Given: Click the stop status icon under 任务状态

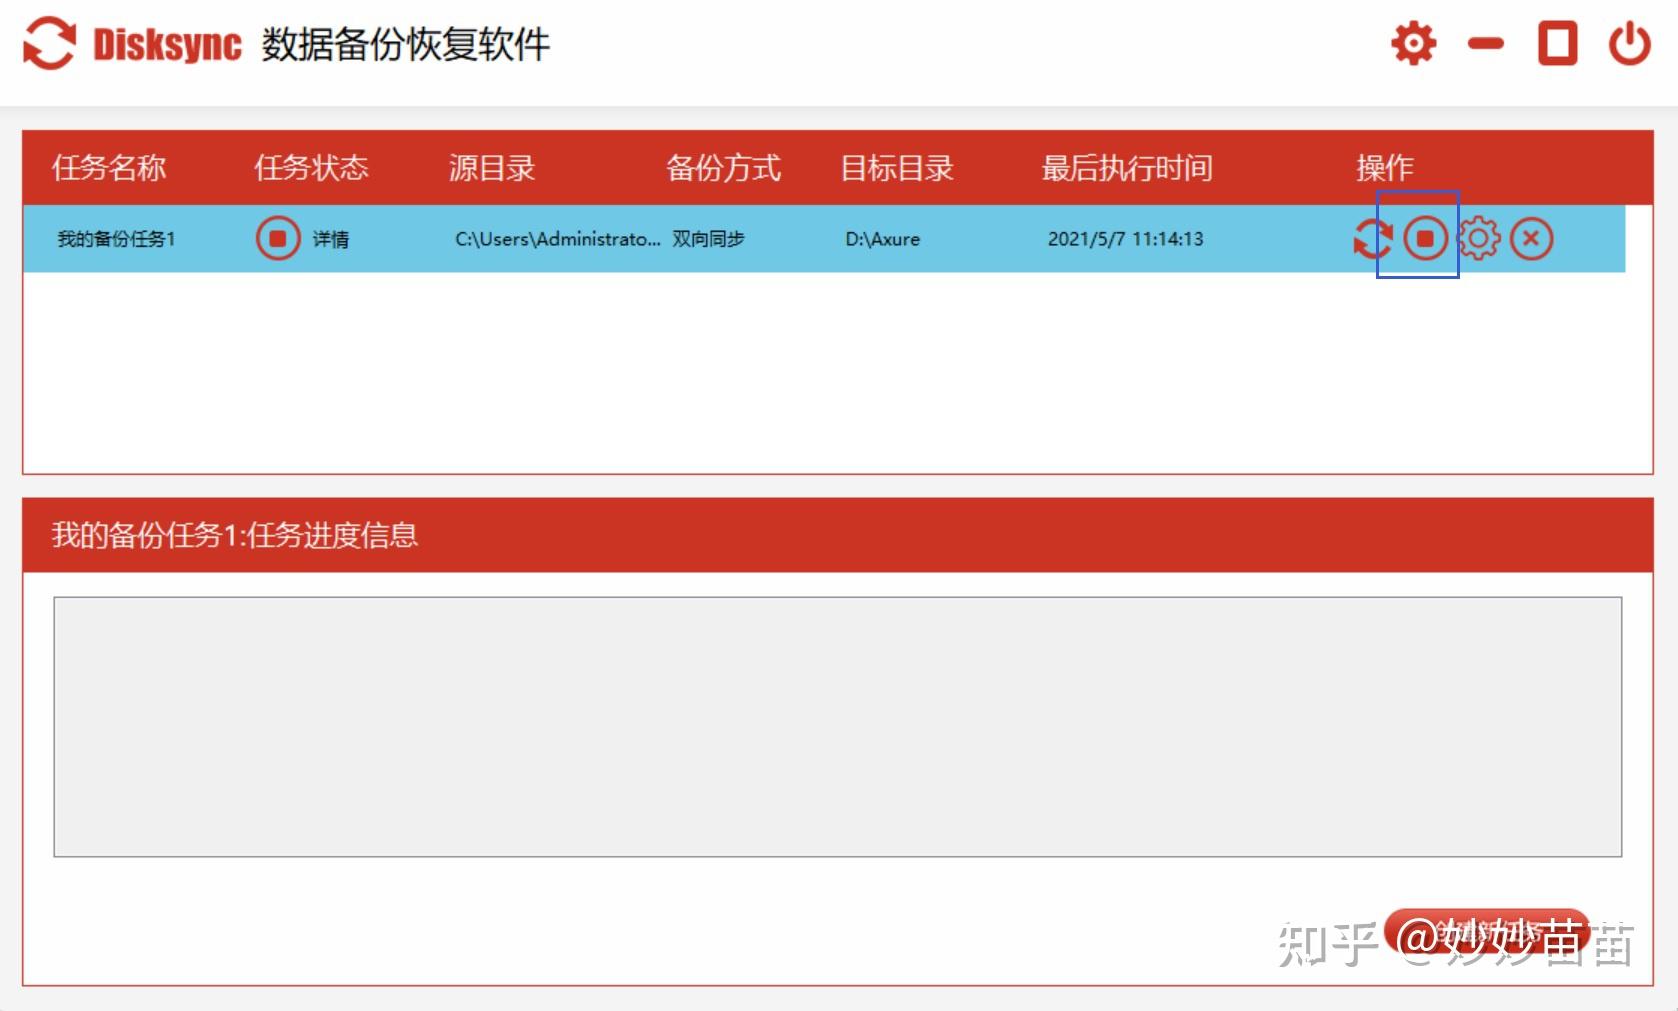Looking at the screenshot, I should pyautogui.click(x=278, y=239).
